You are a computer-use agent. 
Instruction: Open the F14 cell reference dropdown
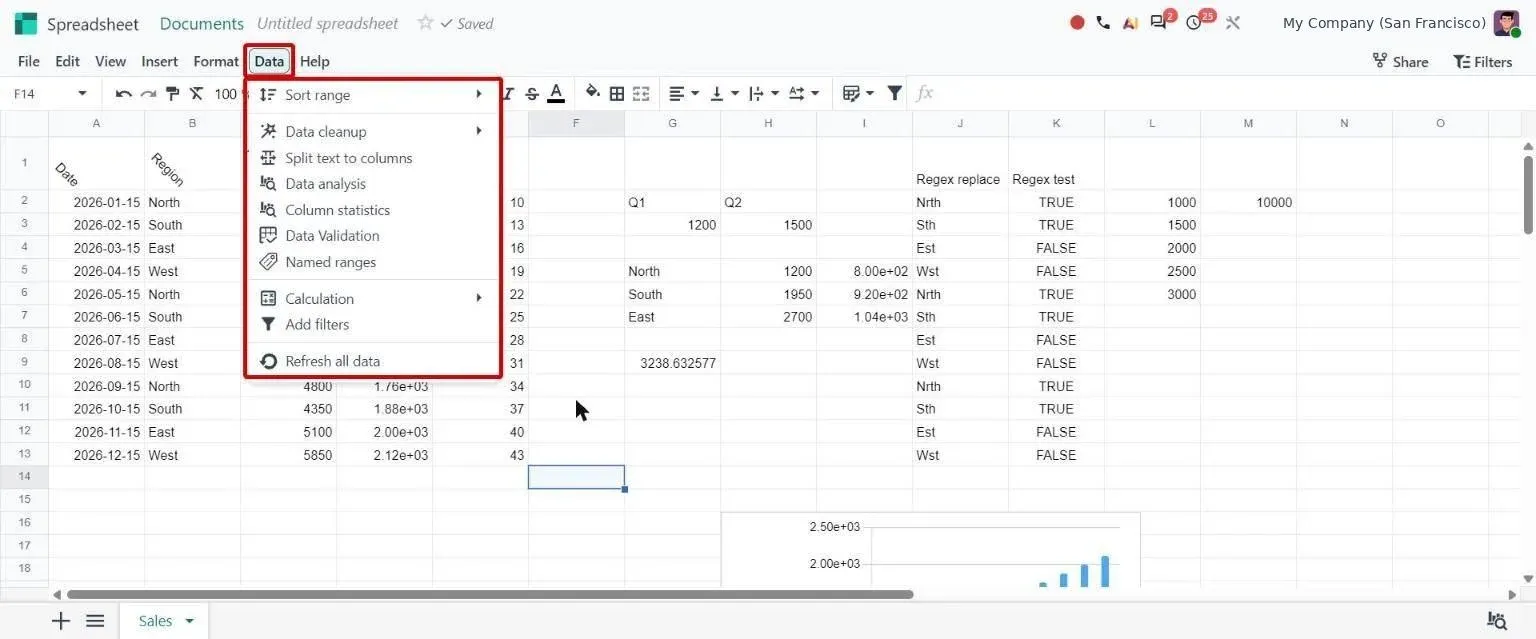click(82, 94)
